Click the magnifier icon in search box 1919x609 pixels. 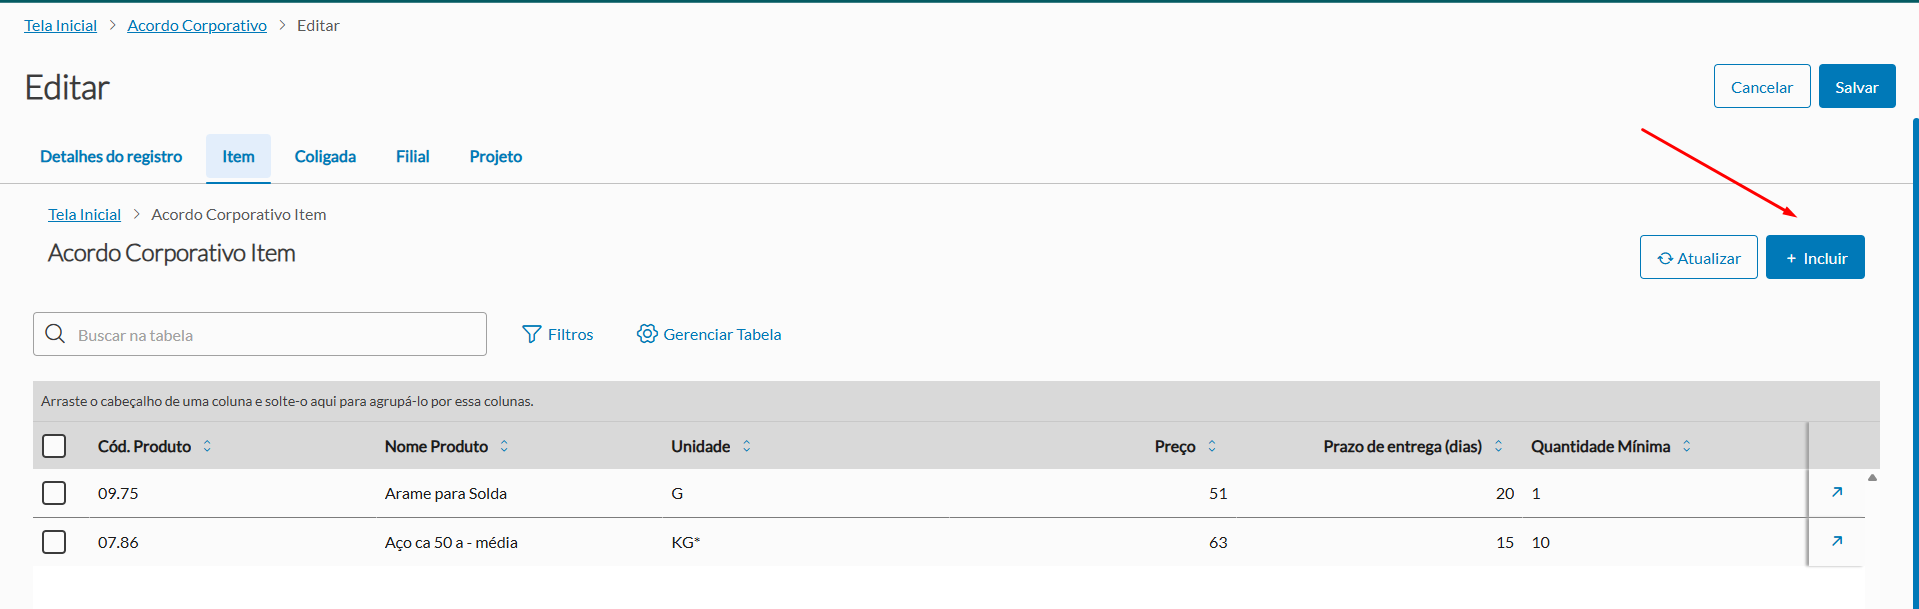(55, 334)
